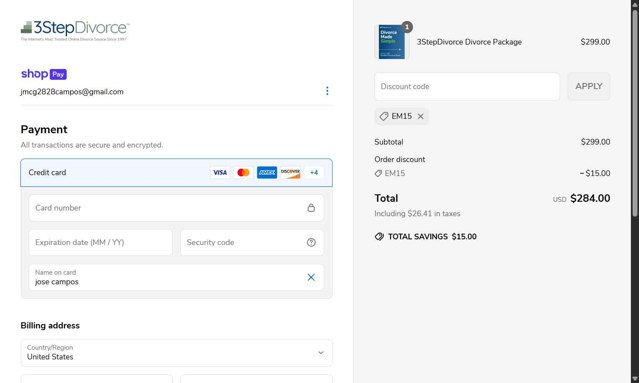Open the Country/Region dropdown
639x383 pixels.
(x=176, y=353)
